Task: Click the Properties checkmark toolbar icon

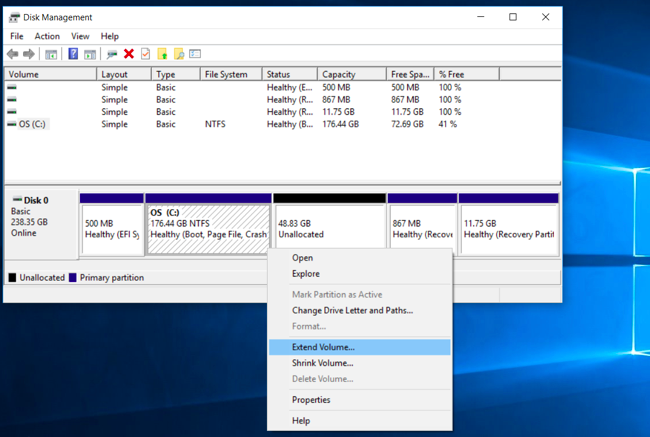Action: click(145, 54)
